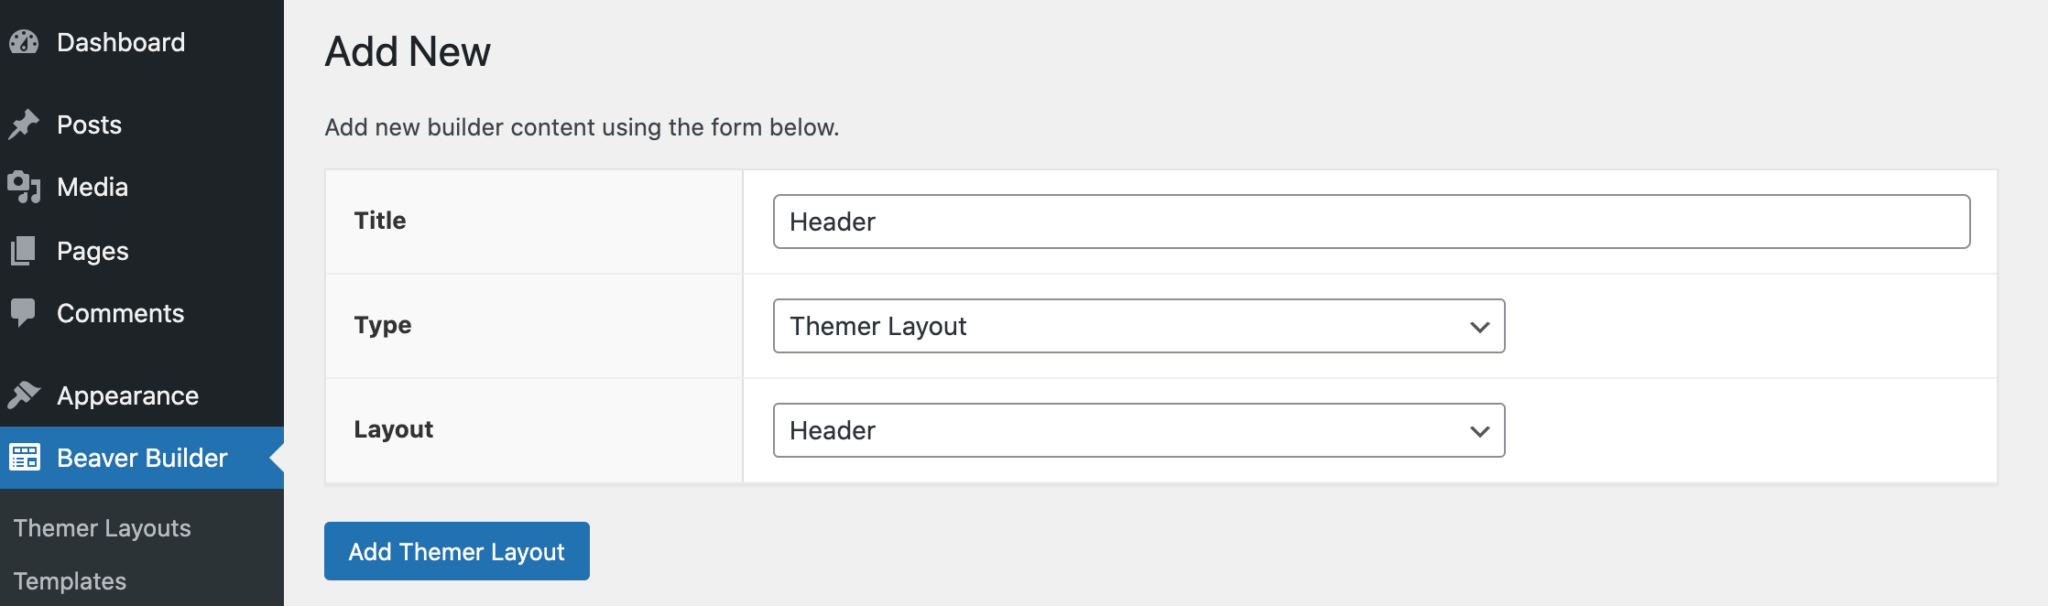Select the highlighted Beaver Builder menu entry

tap(141, 457)
